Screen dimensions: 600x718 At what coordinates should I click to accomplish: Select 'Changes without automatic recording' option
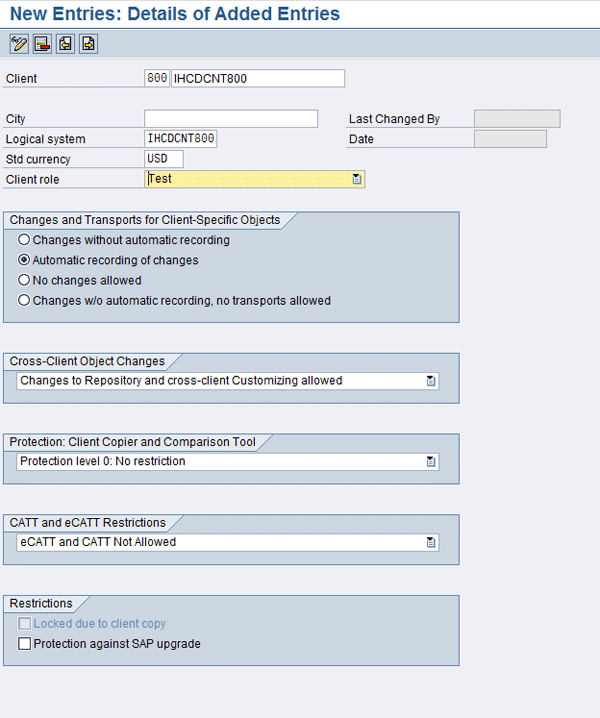25,240
